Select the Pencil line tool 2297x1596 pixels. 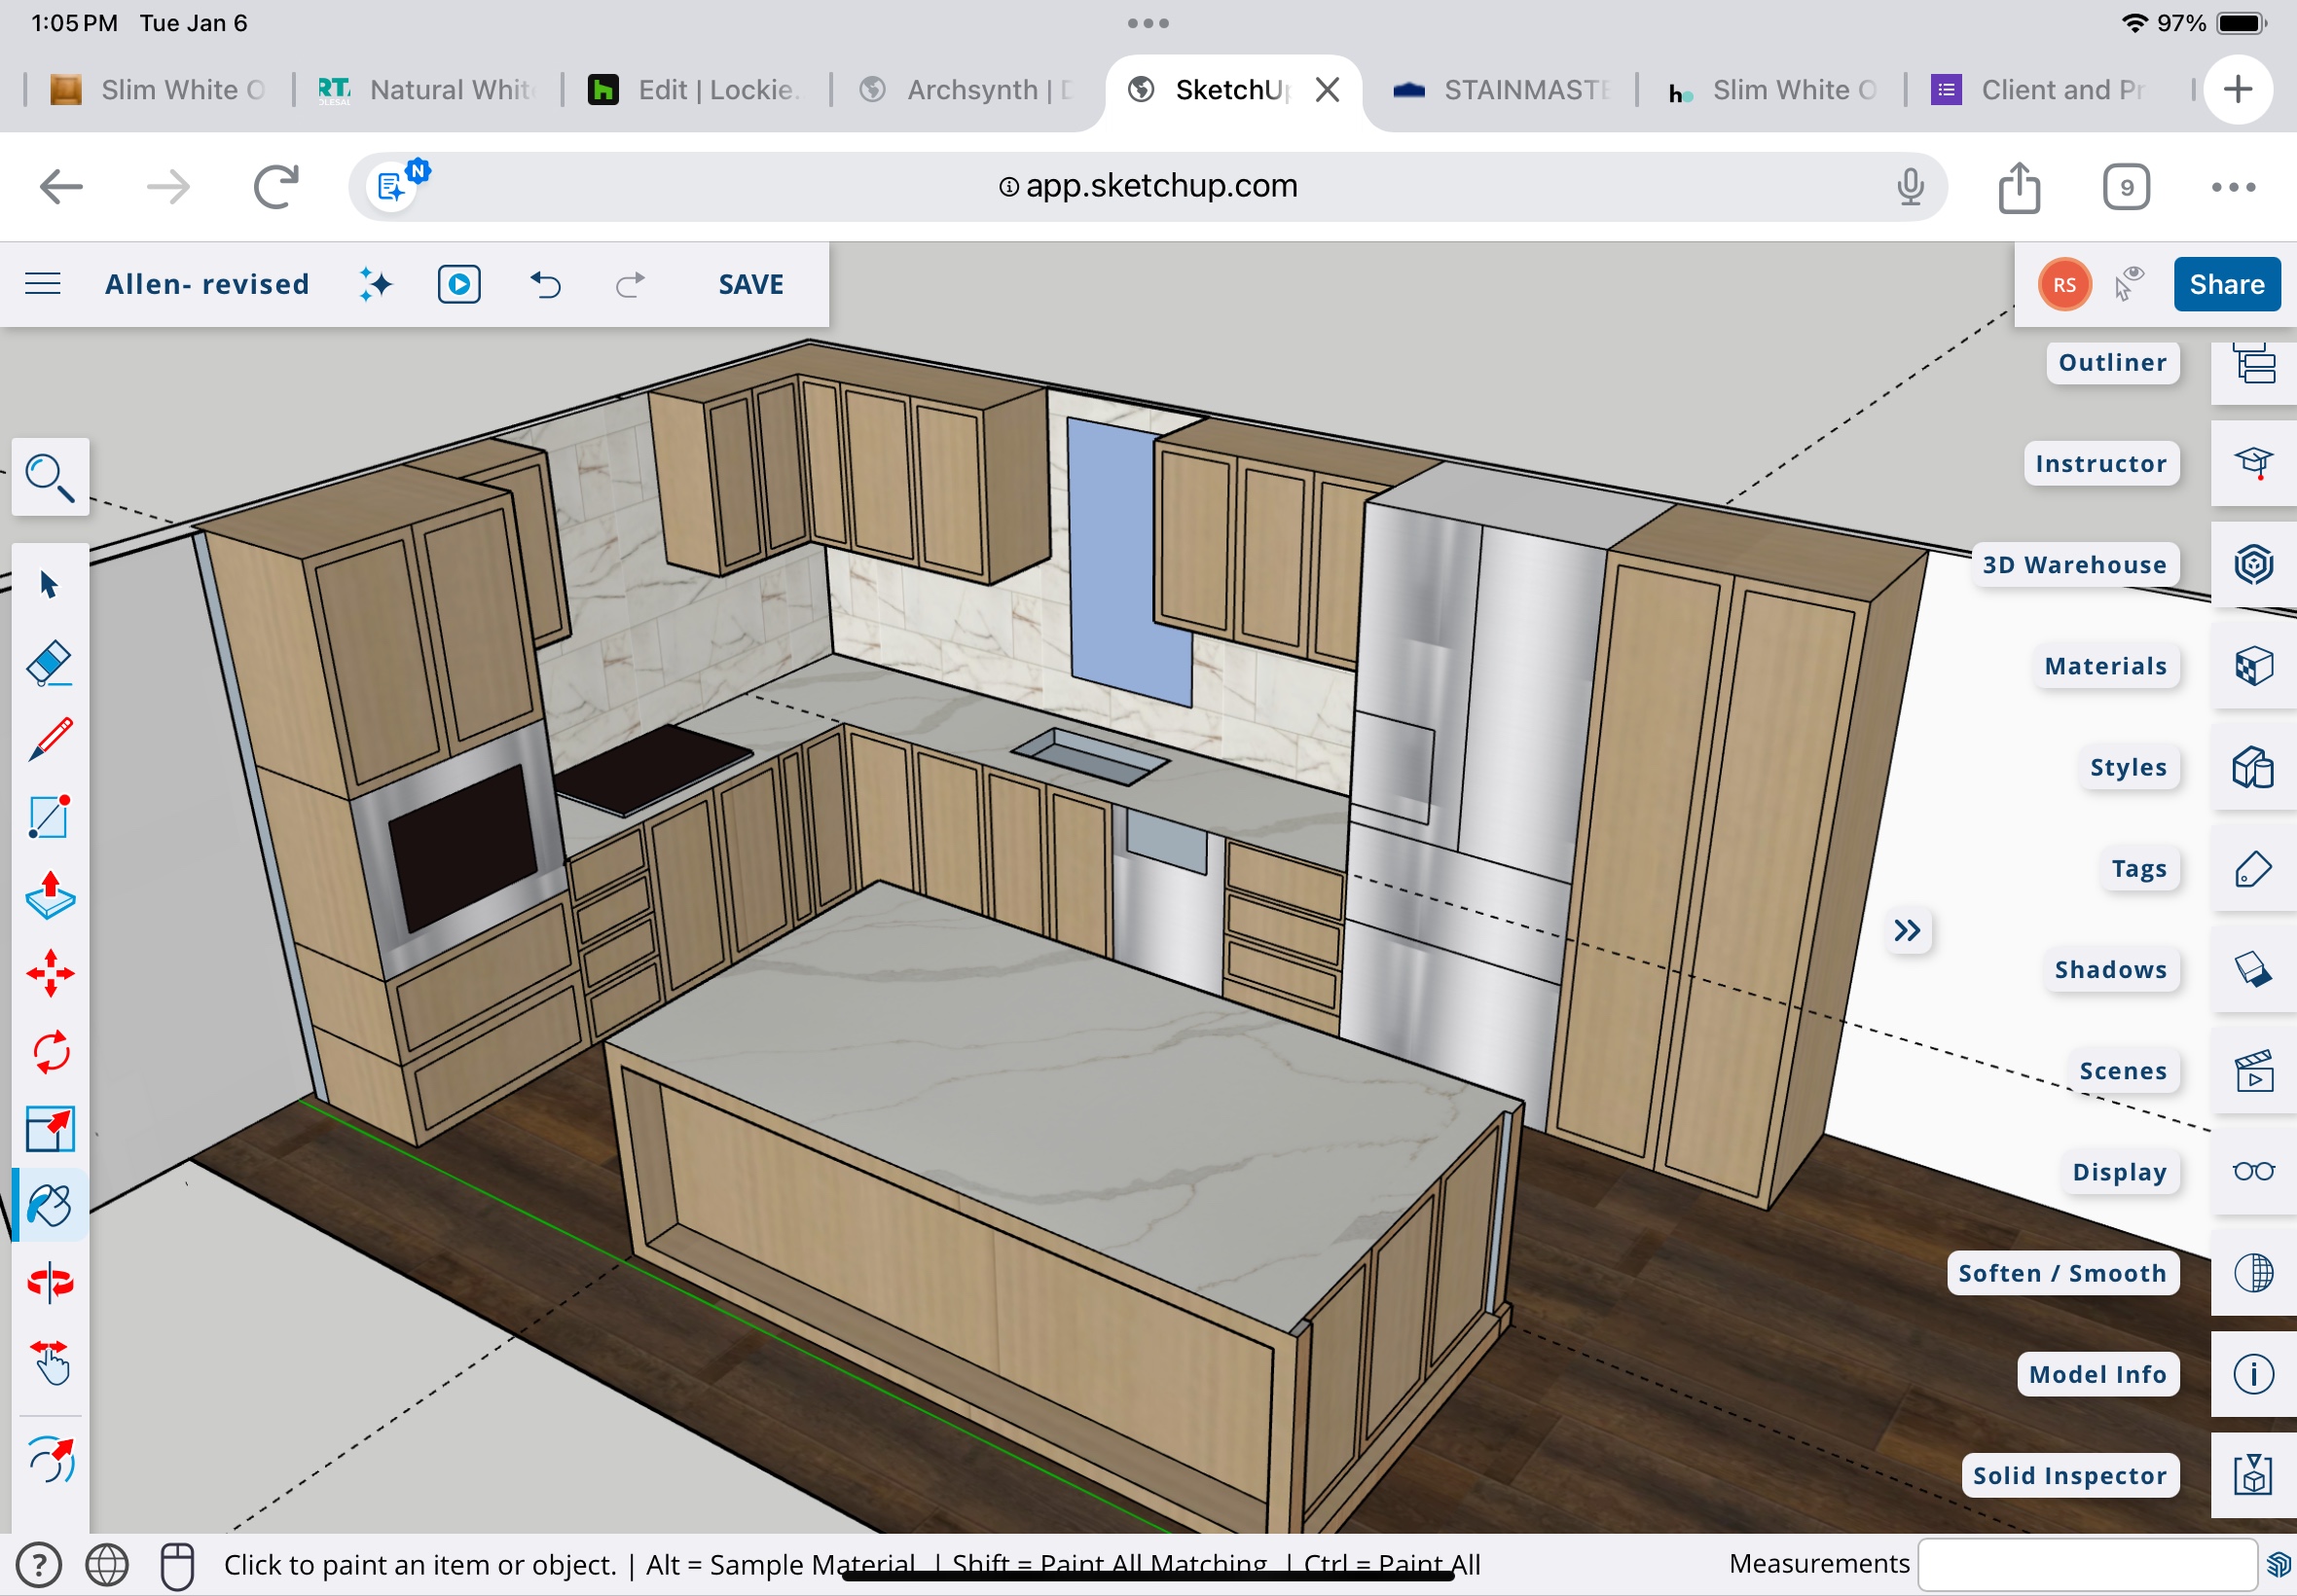pyautogui.click(x=49, y=740)
